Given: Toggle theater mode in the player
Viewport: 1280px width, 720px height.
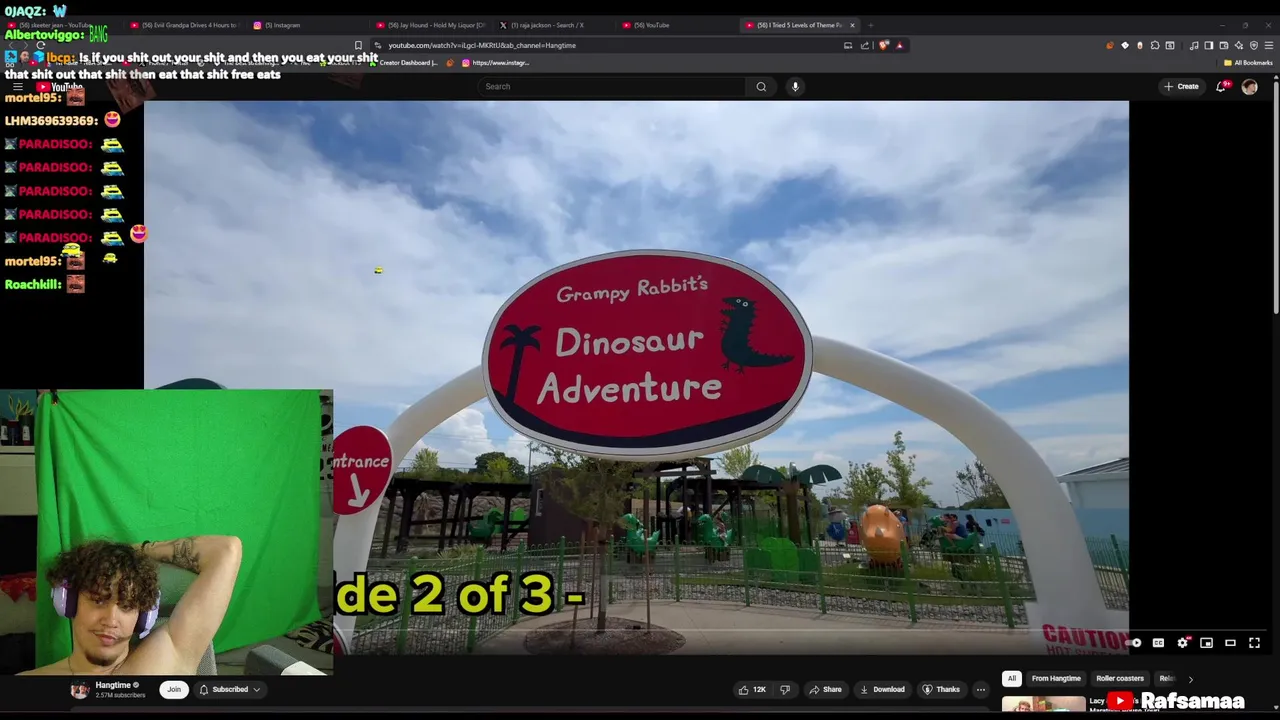Looking at the screenshot, I should 1230,643.
